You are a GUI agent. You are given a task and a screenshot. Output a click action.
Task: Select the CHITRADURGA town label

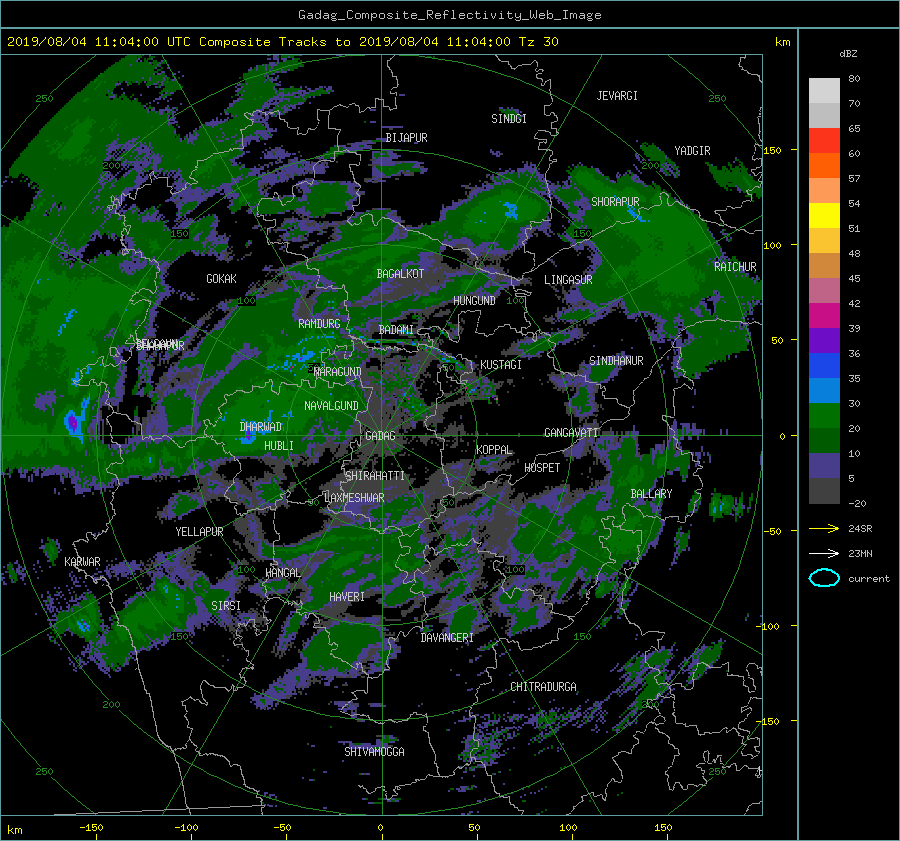click(544, 687)
